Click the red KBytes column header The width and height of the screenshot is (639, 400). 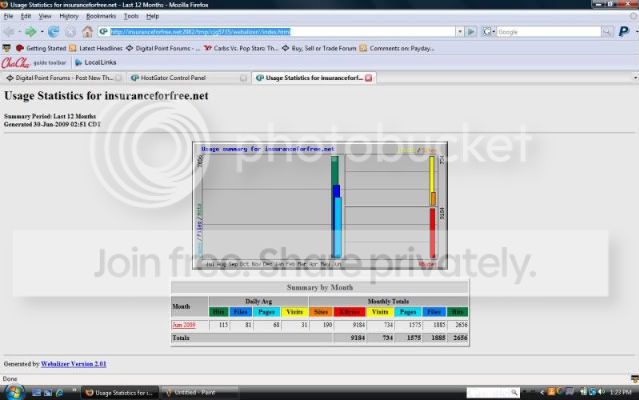pyautogui.click(x=350, y=312)
